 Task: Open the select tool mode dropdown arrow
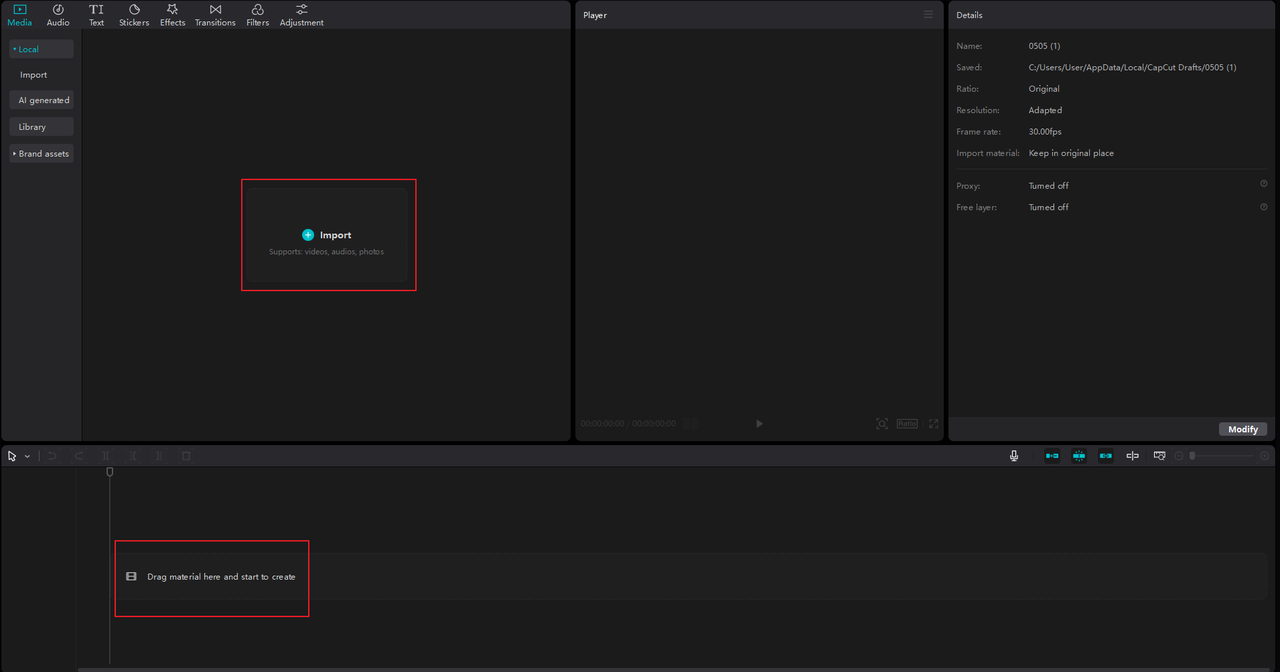click(27, 456)
